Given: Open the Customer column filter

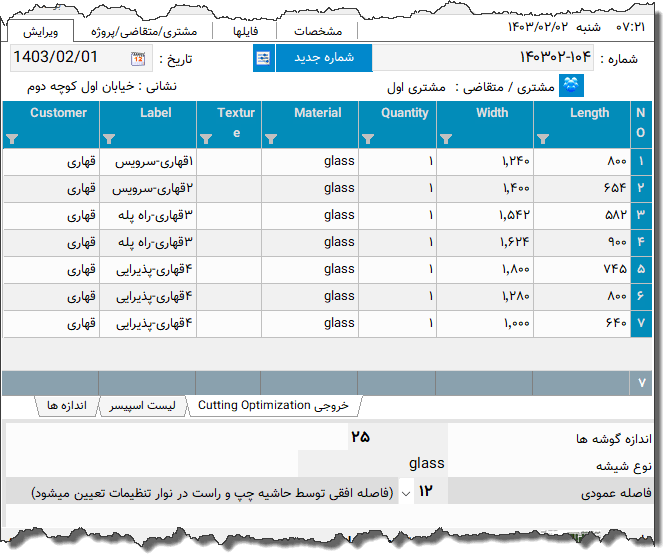Looking at the screenshot, I should pyautogui.click(x=11, y=138).
